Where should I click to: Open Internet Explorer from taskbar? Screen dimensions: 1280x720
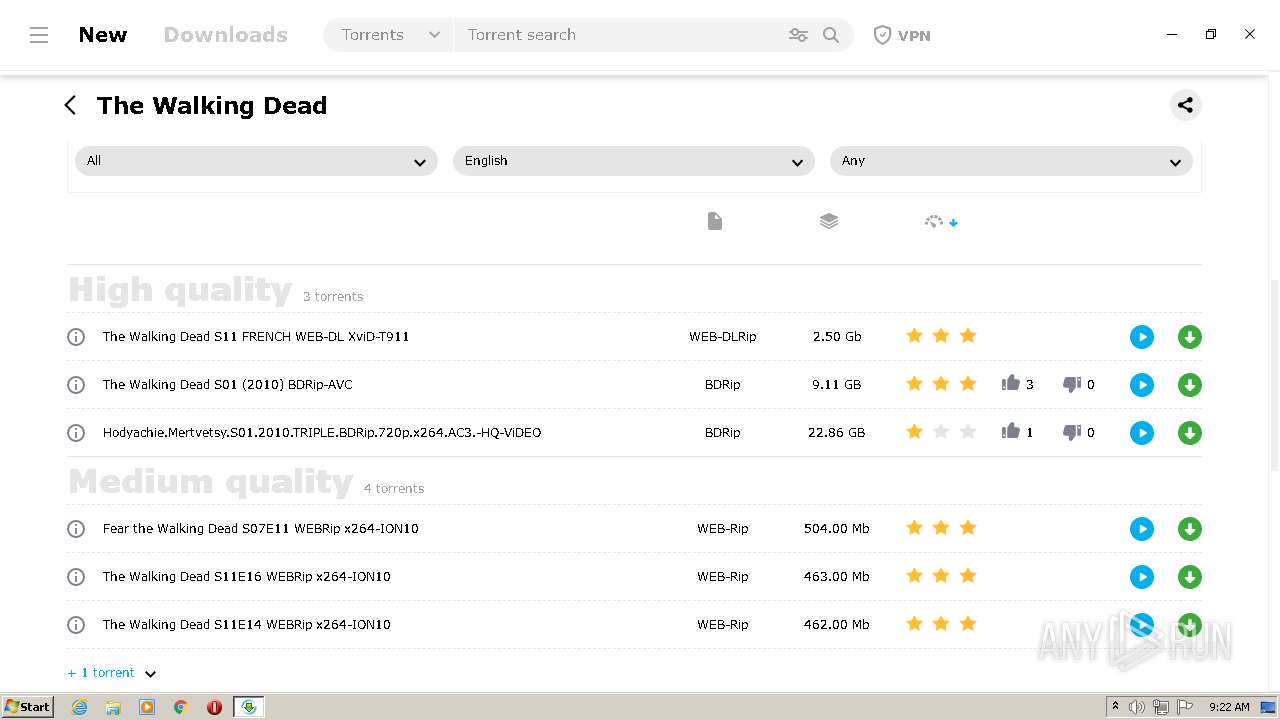80,707
